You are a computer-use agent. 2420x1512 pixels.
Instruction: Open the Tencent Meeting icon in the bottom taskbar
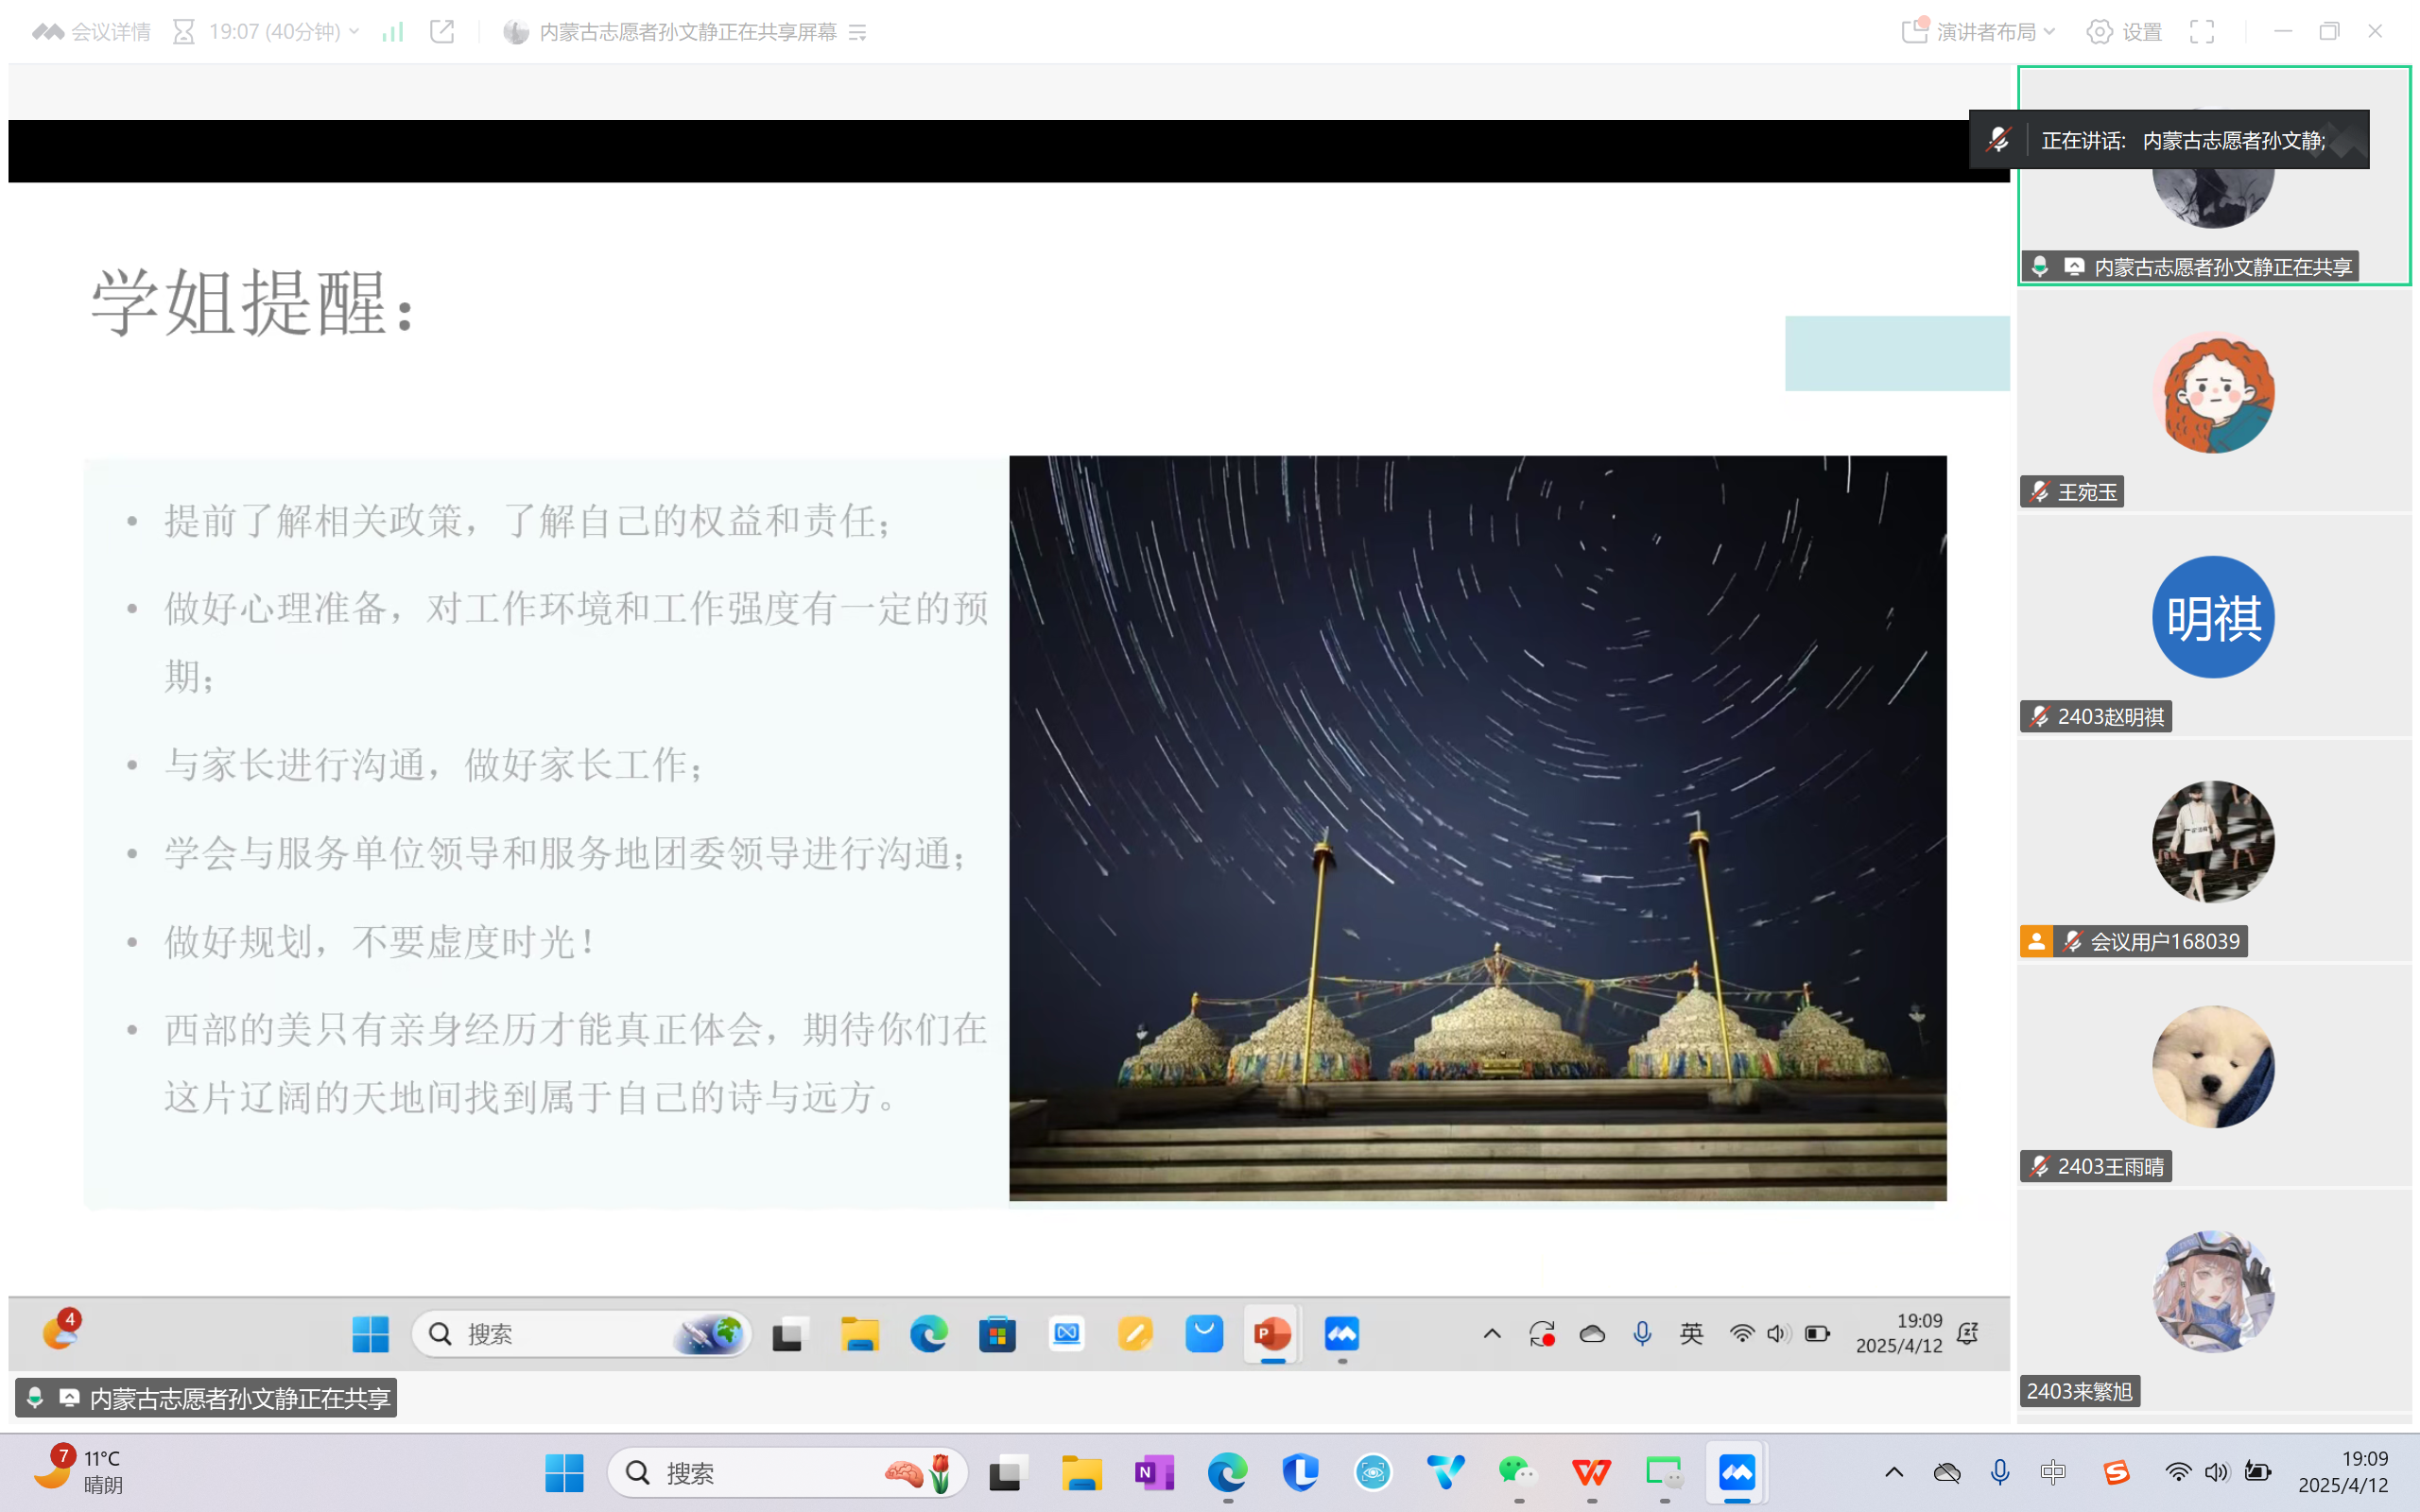[x=1736, y=1472]
